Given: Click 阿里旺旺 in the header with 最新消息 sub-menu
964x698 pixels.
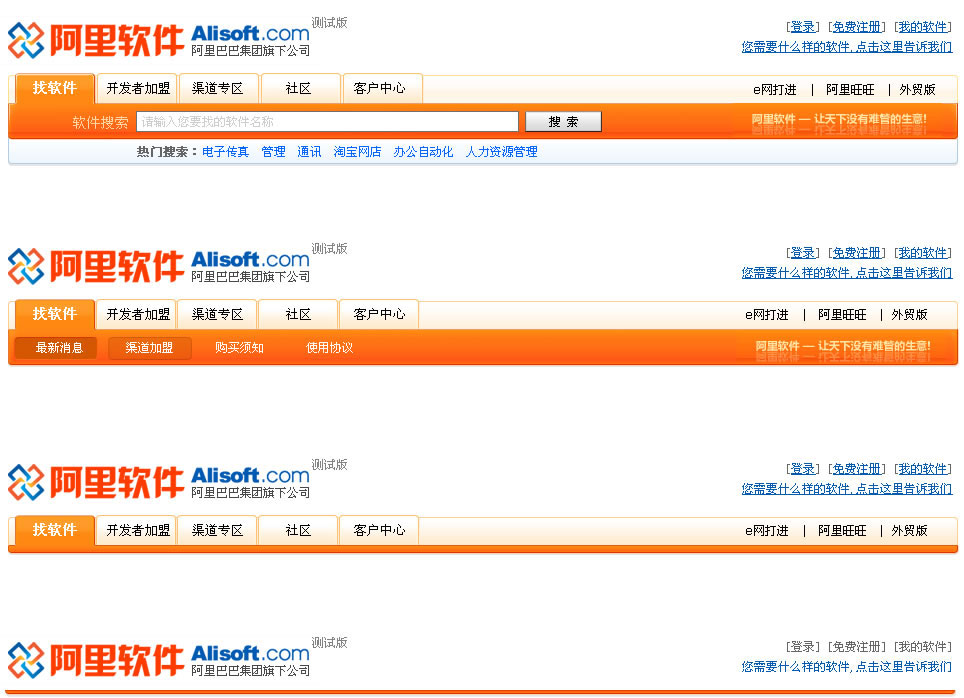Looking at the screenshot, I should tap(842, 315).
